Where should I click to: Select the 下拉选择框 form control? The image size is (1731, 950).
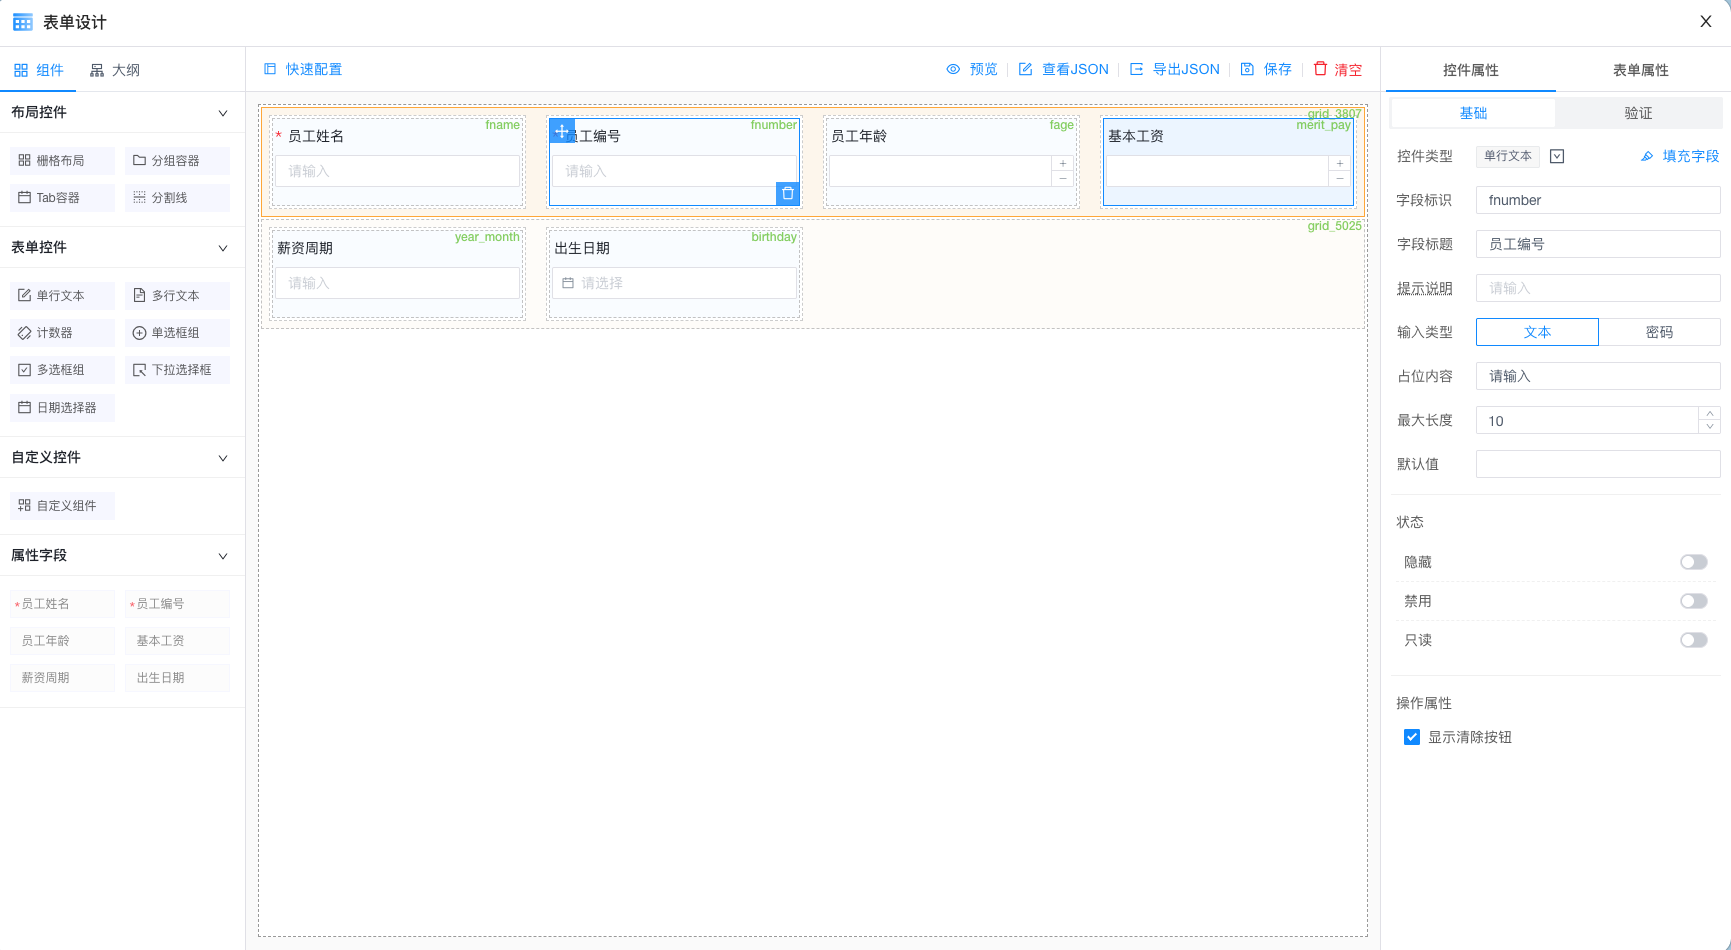pos(177,370)
